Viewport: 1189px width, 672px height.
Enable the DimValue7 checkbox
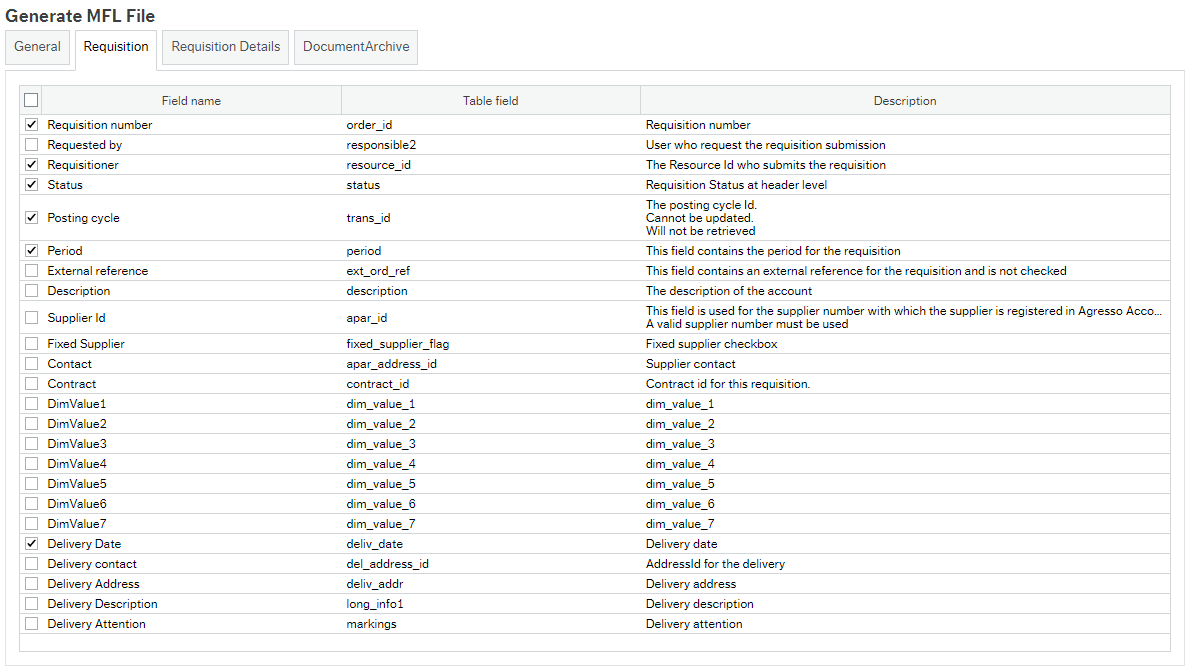click(31, 523)
